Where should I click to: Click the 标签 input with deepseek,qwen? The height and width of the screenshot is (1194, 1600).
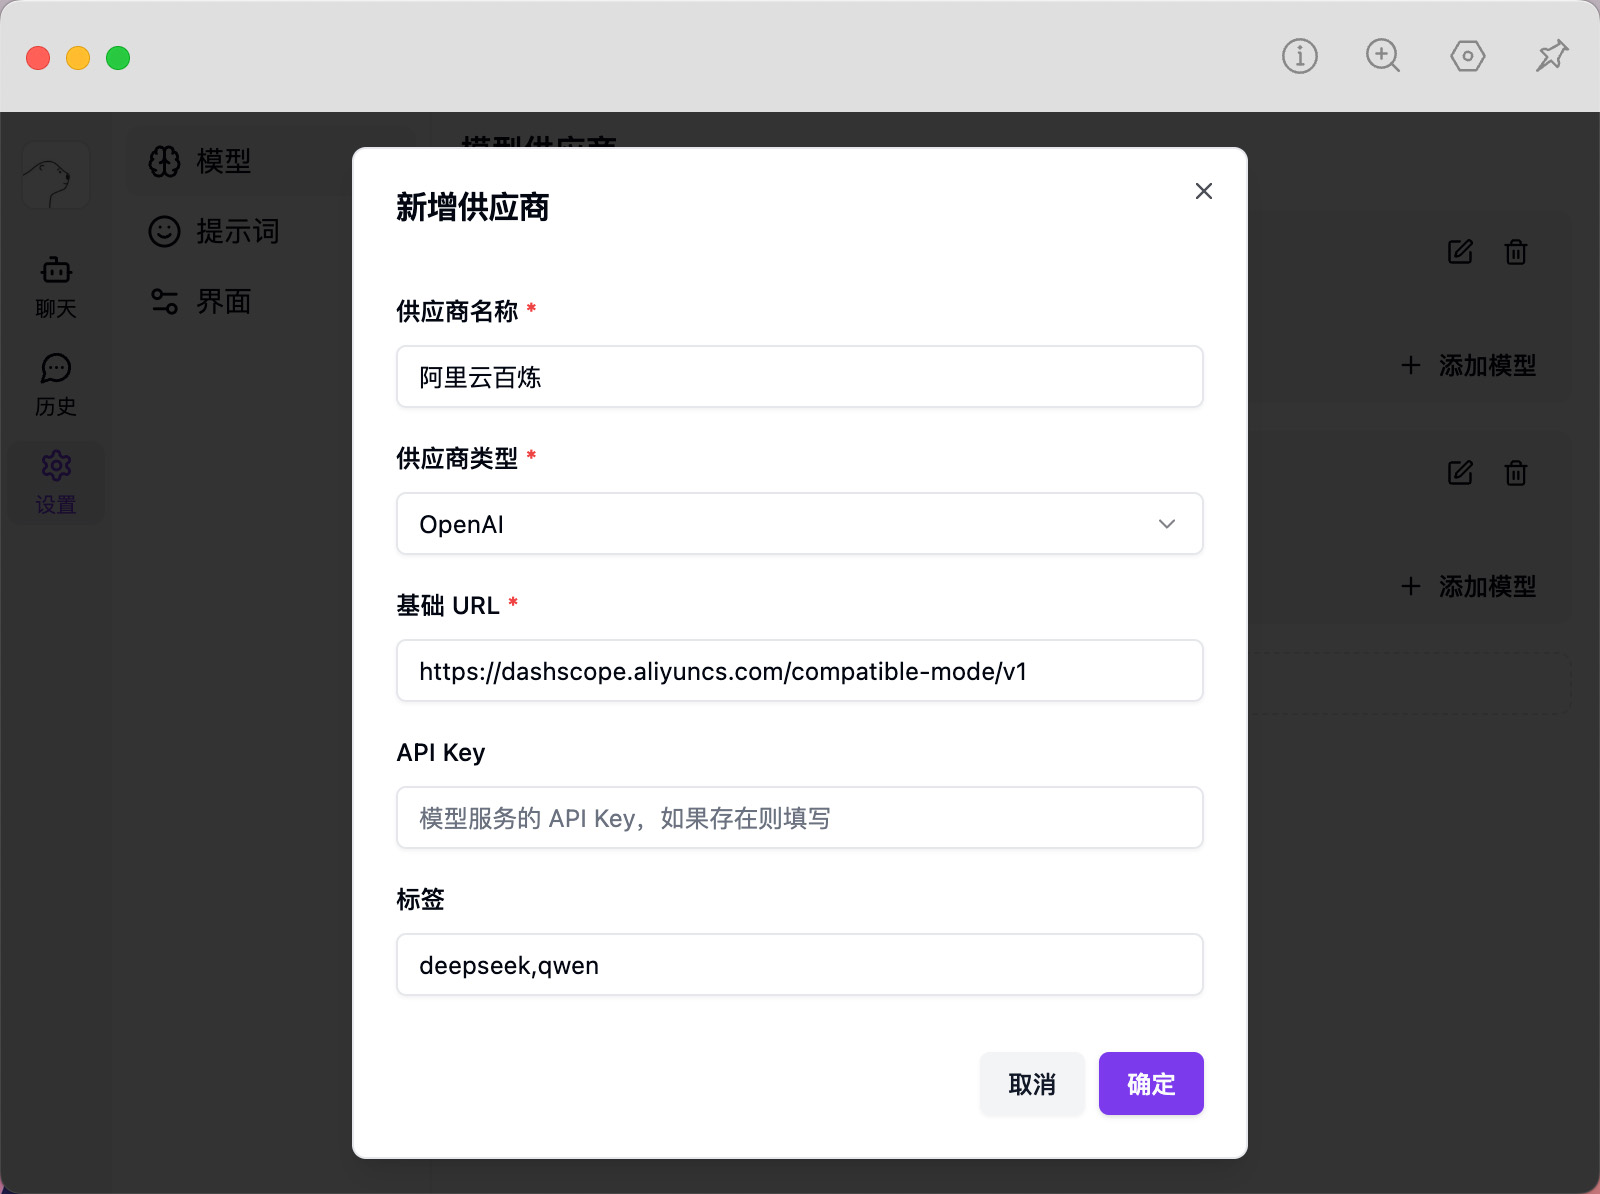[800, 965]
